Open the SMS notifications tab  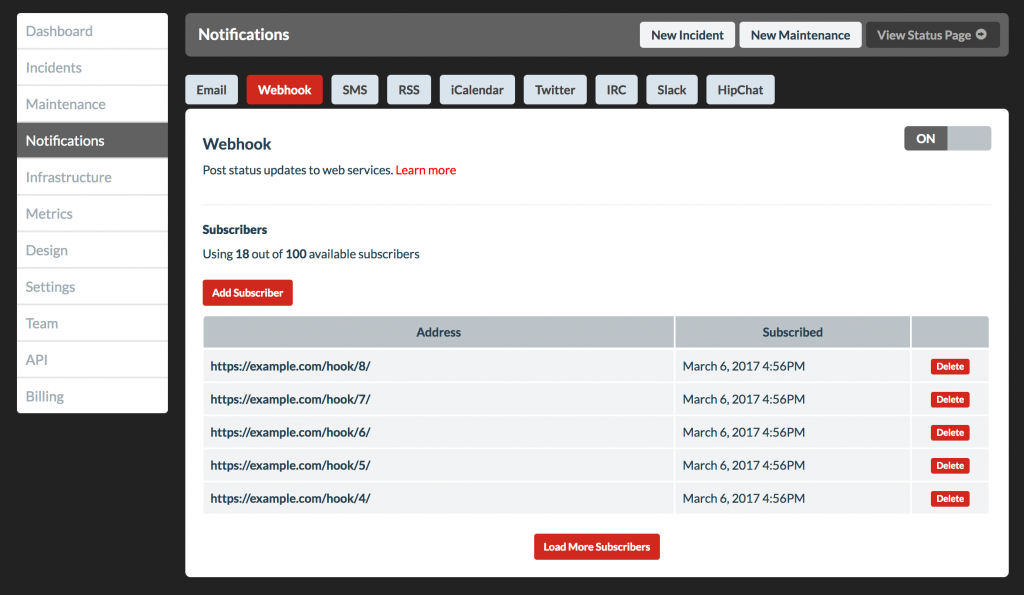(354, 89)
